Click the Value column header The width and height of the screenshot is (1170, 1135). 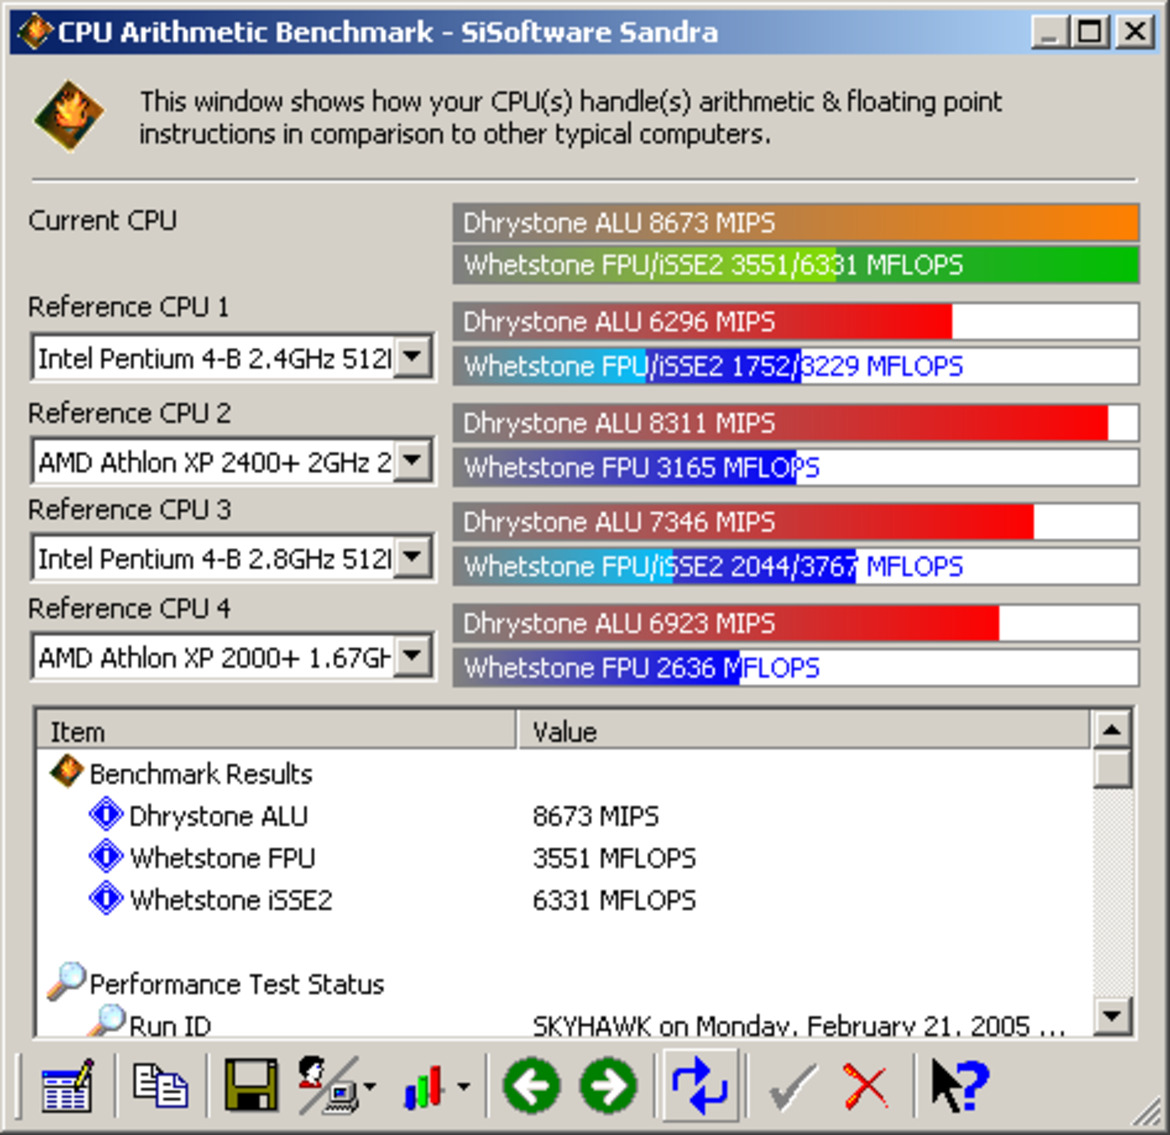tap(804, 730)
